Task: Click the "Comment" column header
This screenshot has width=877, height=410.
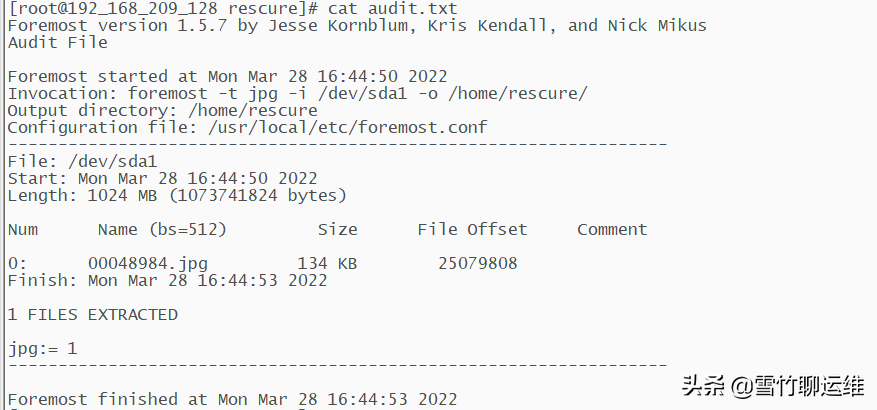Action: click(x=612, y=229)
